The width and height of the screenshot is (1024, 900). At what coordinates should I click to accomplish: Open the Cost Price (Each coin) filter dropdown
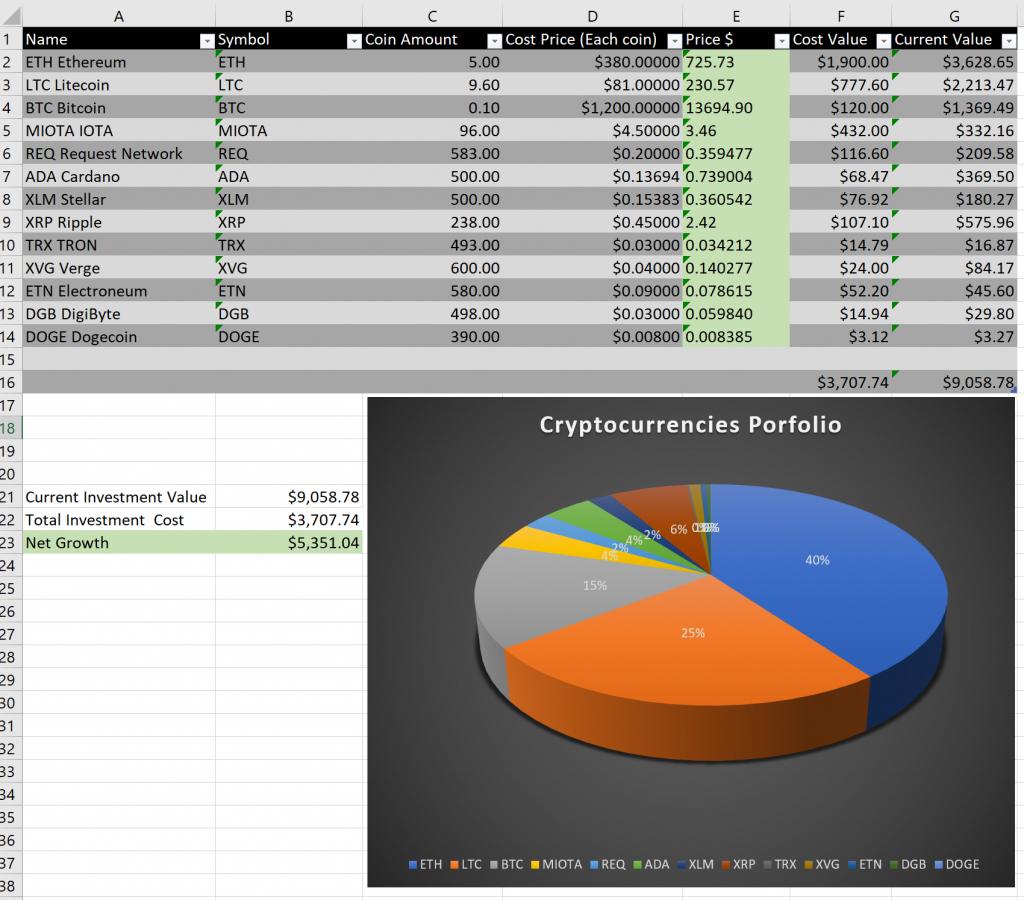point(675,40)
